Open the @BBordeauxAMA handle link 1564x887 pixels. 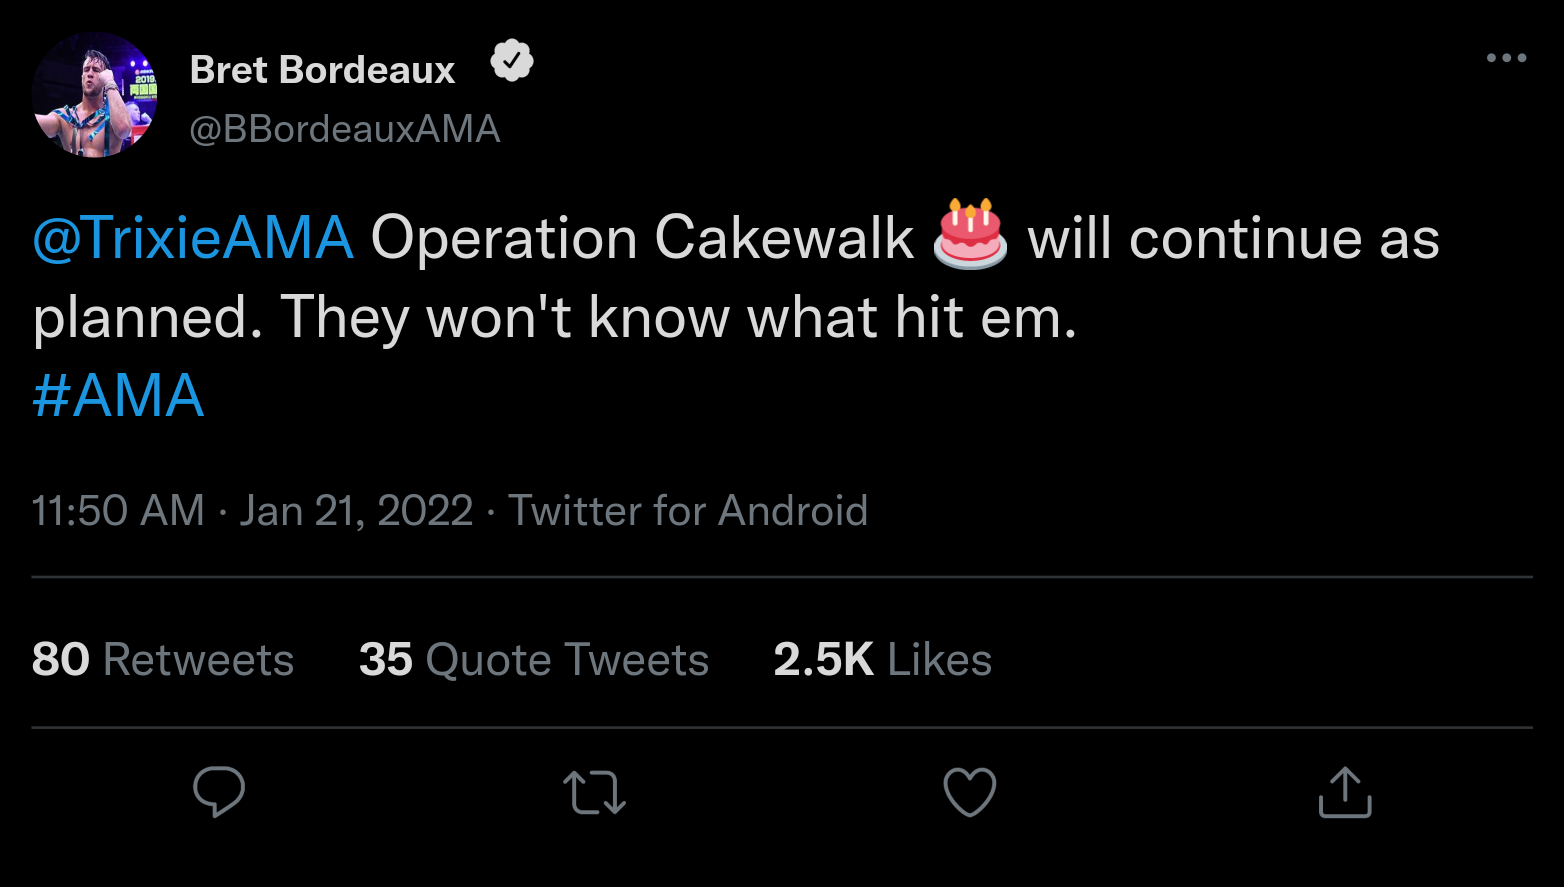[345, 129]
